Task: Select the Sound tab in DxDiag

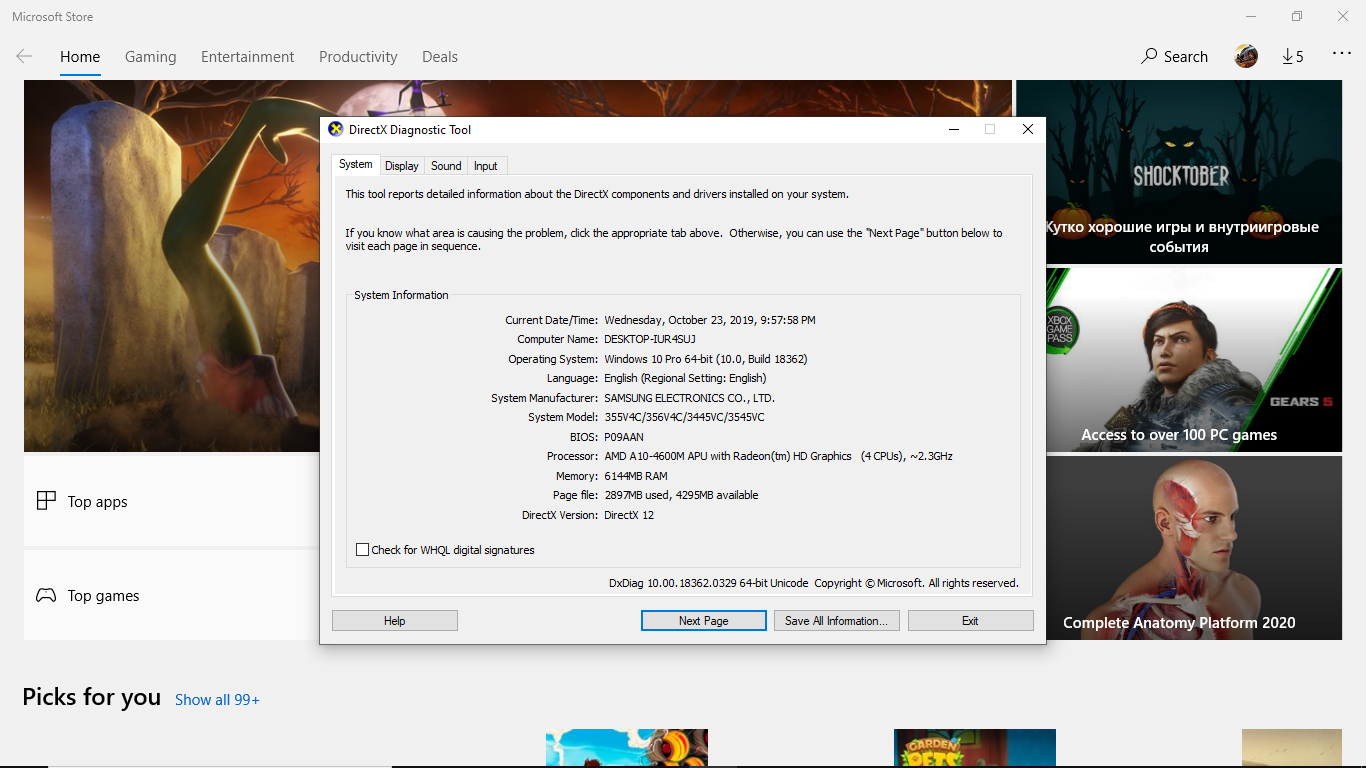Action: click(x=446, y=166)
